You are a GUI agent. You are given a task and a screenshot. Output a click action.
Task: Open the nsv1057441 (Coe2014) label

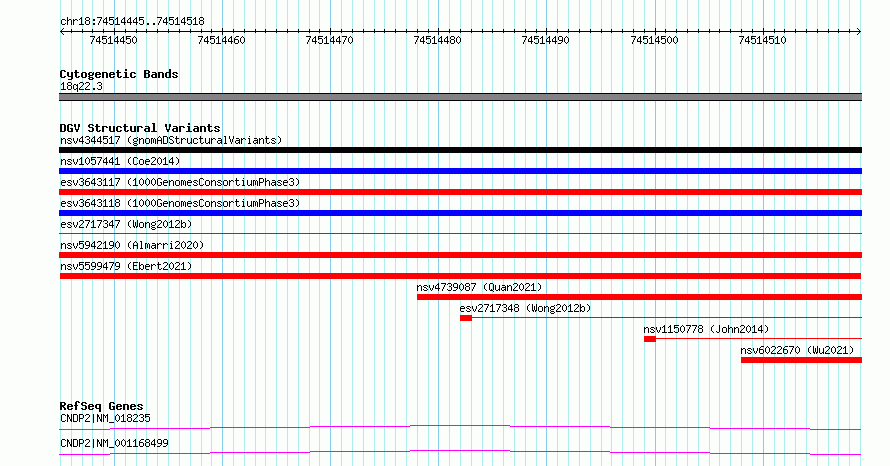click(120, 161)
